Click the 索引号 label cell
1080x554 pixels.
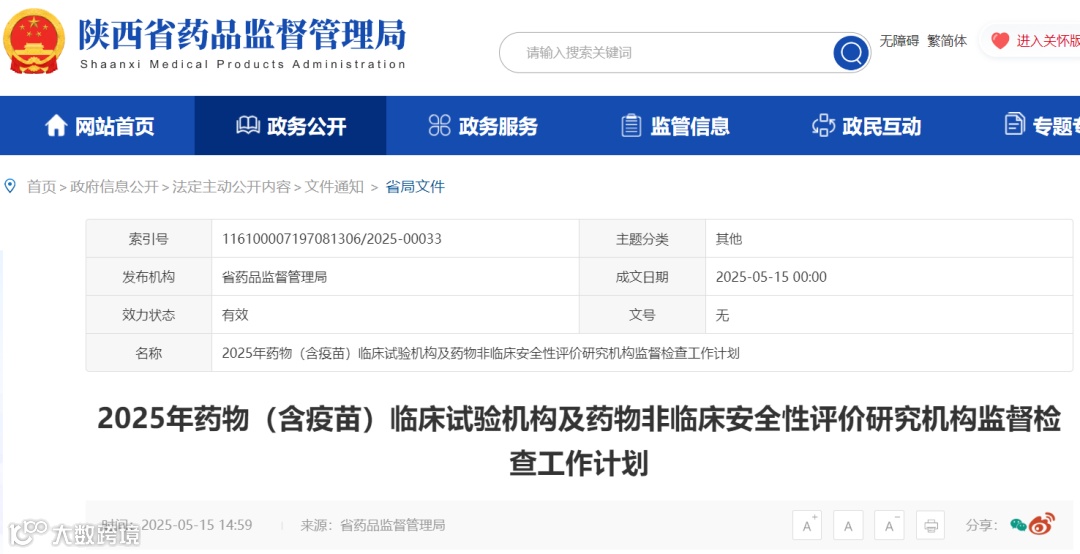point(149,239)
